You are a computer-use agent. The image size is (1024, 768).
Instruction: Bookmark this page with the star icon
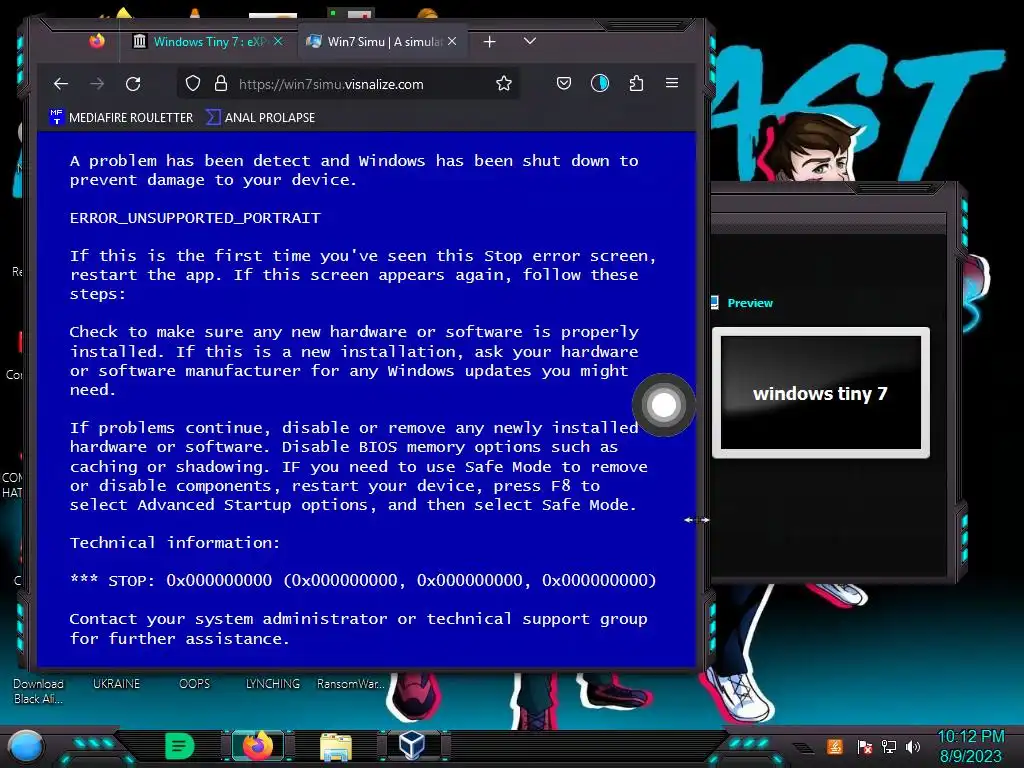(504, 84)
